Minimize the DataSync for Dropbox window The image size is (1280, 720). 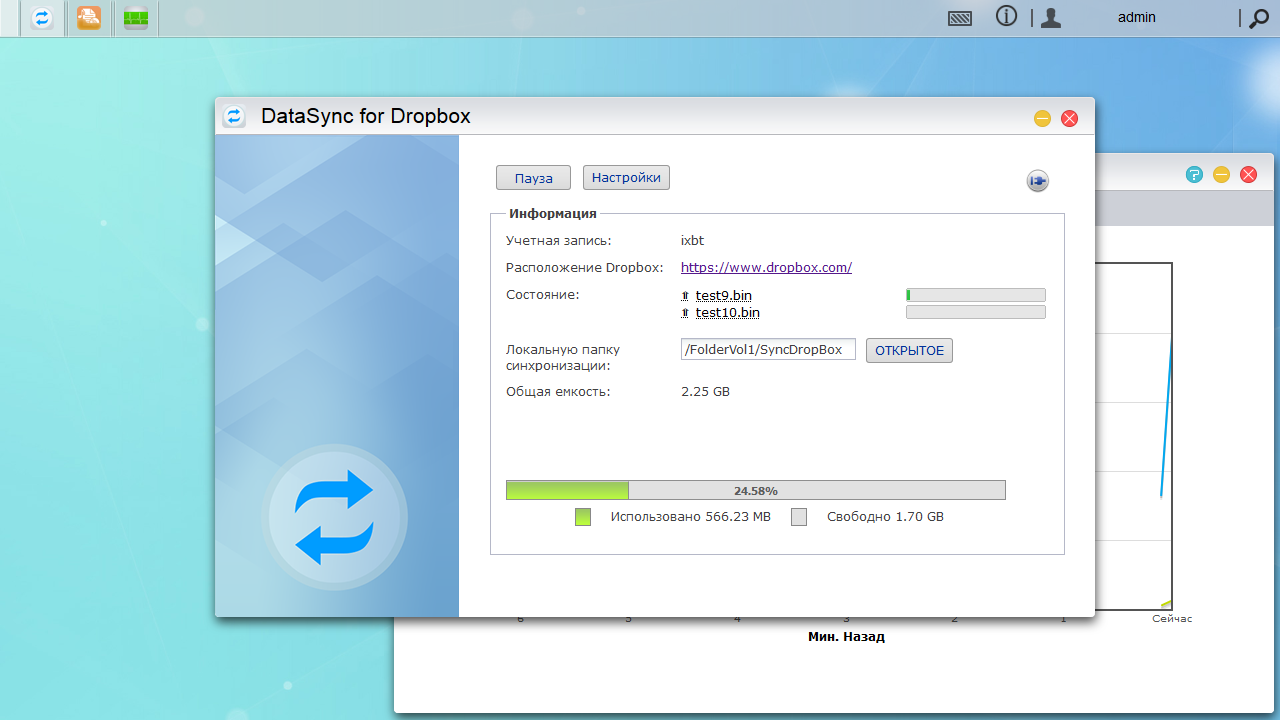click(x=1042, y=118)
